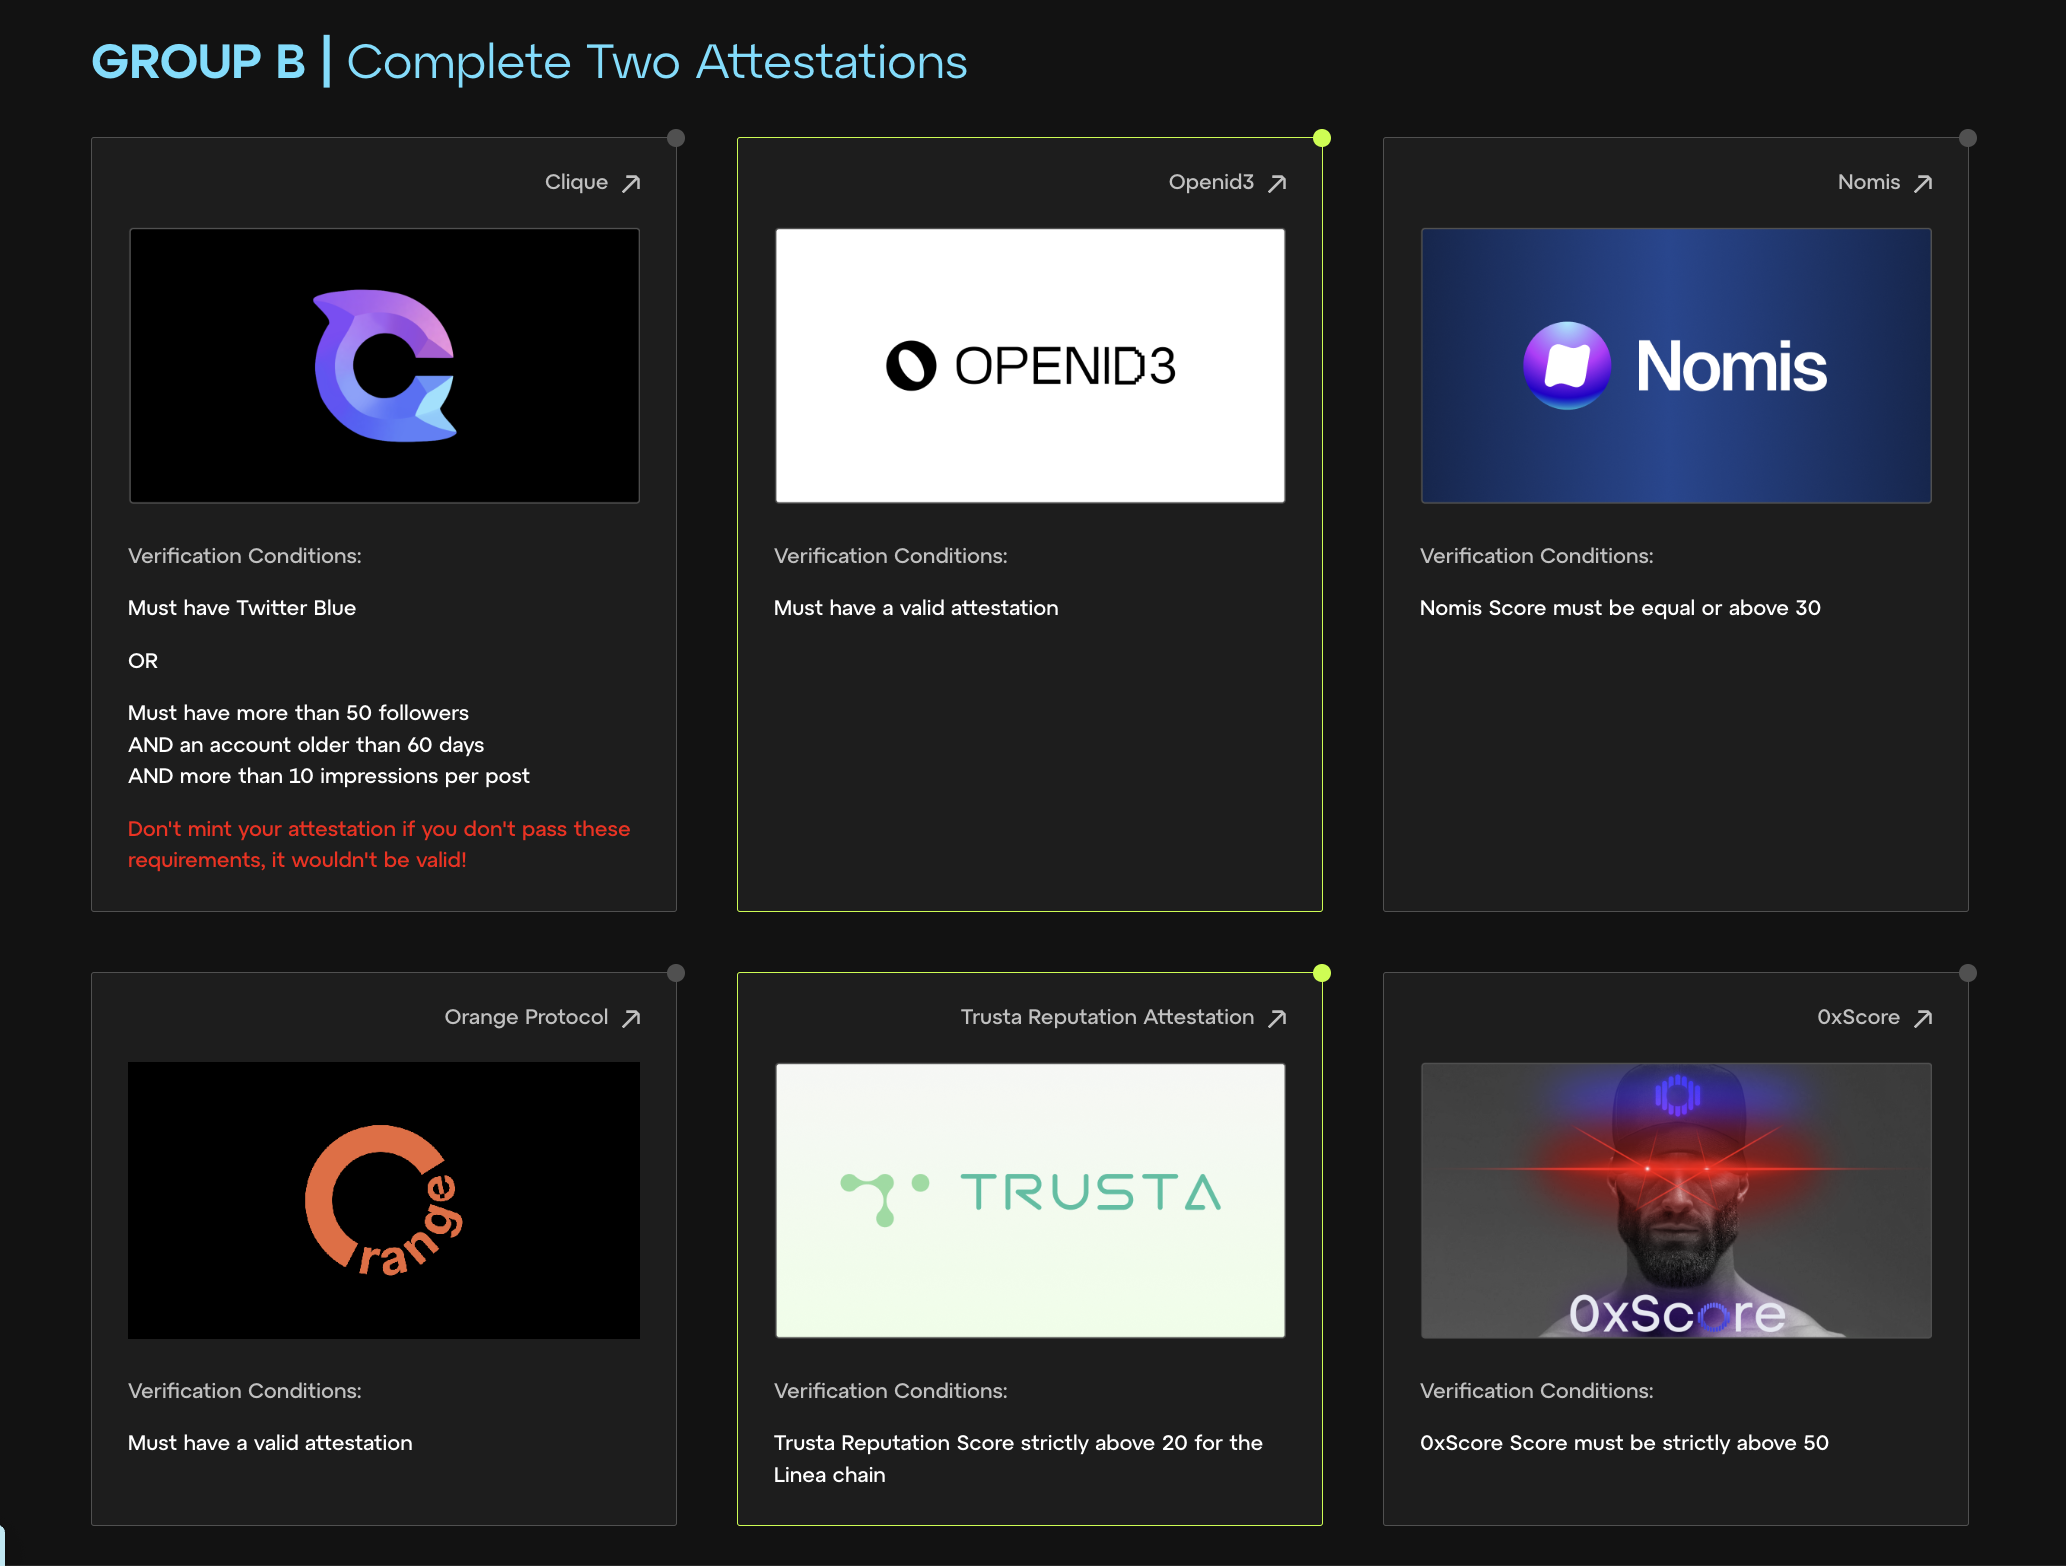The image size is (2066, 1566).
Task: Click the gray status dot on 0xScore card
Action: pos(1968,973)
